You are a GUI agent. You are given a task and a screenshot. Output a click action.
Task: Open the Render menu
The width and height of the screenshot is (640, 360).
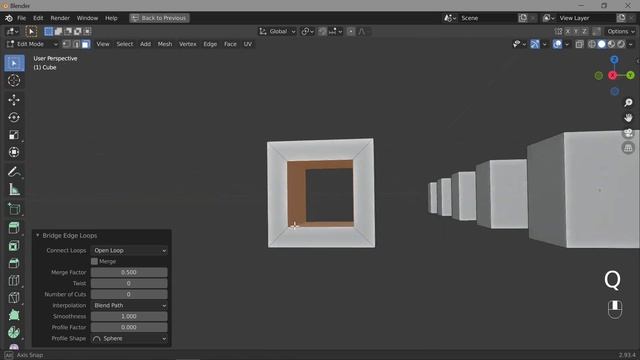click(60, 18)
